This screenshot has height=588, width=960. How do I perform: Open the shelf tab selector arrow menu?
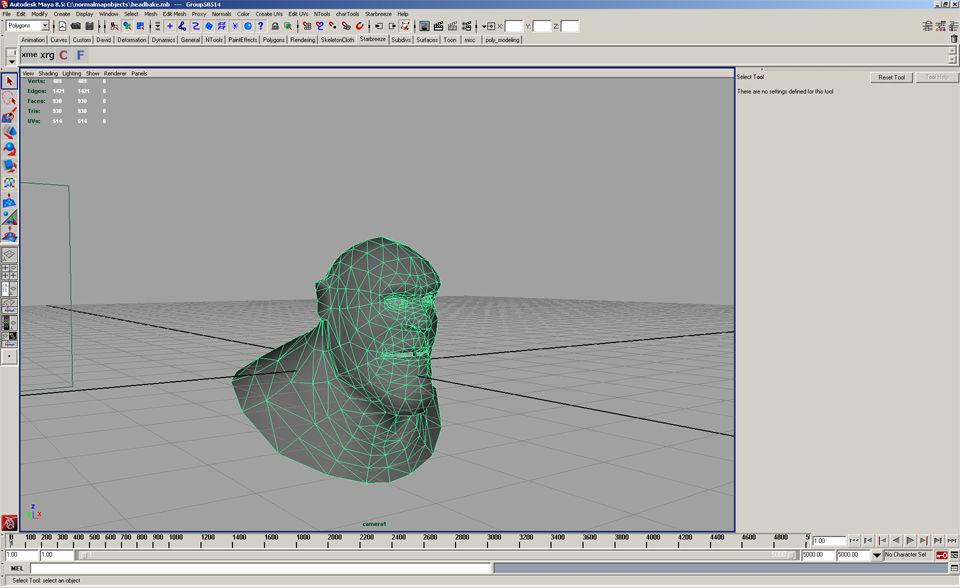12,61
